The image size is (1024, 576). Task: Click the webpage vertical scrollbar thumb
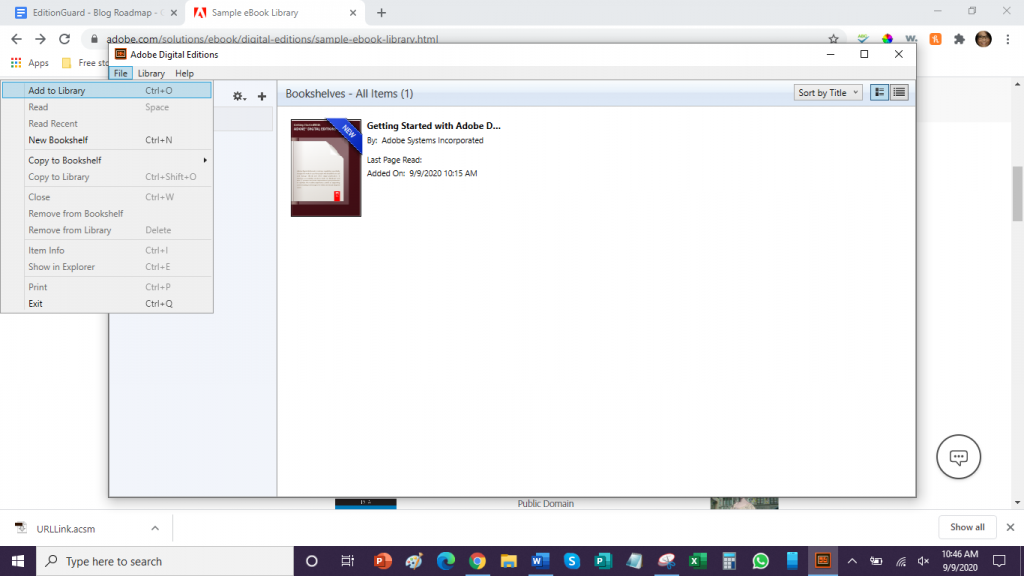(1017, 194)
